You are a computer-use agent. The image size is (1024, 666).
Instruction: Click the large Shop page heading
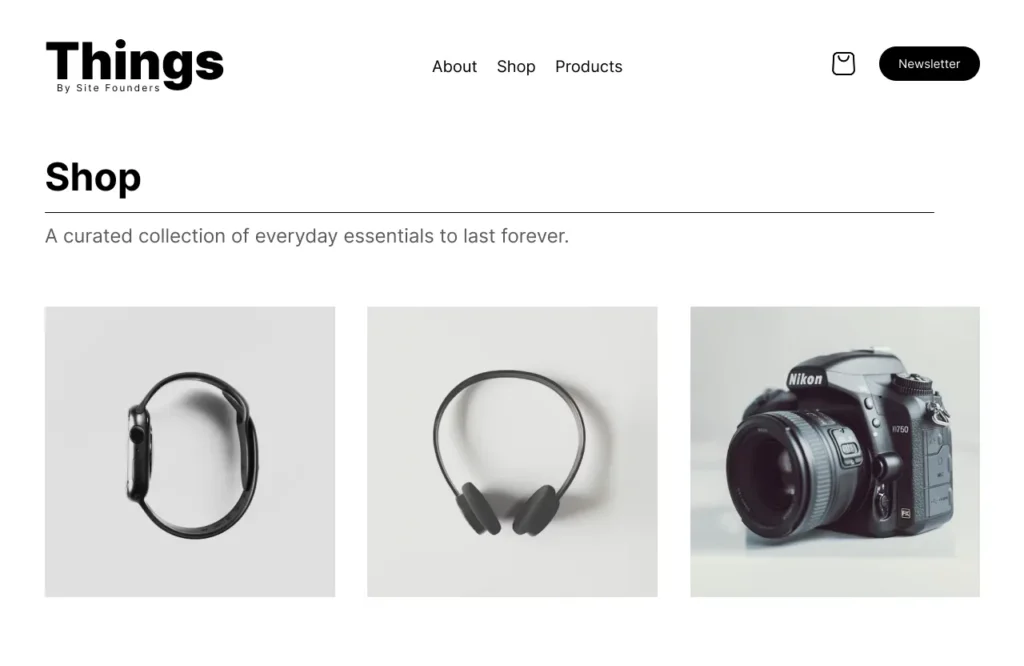(93, 178)
